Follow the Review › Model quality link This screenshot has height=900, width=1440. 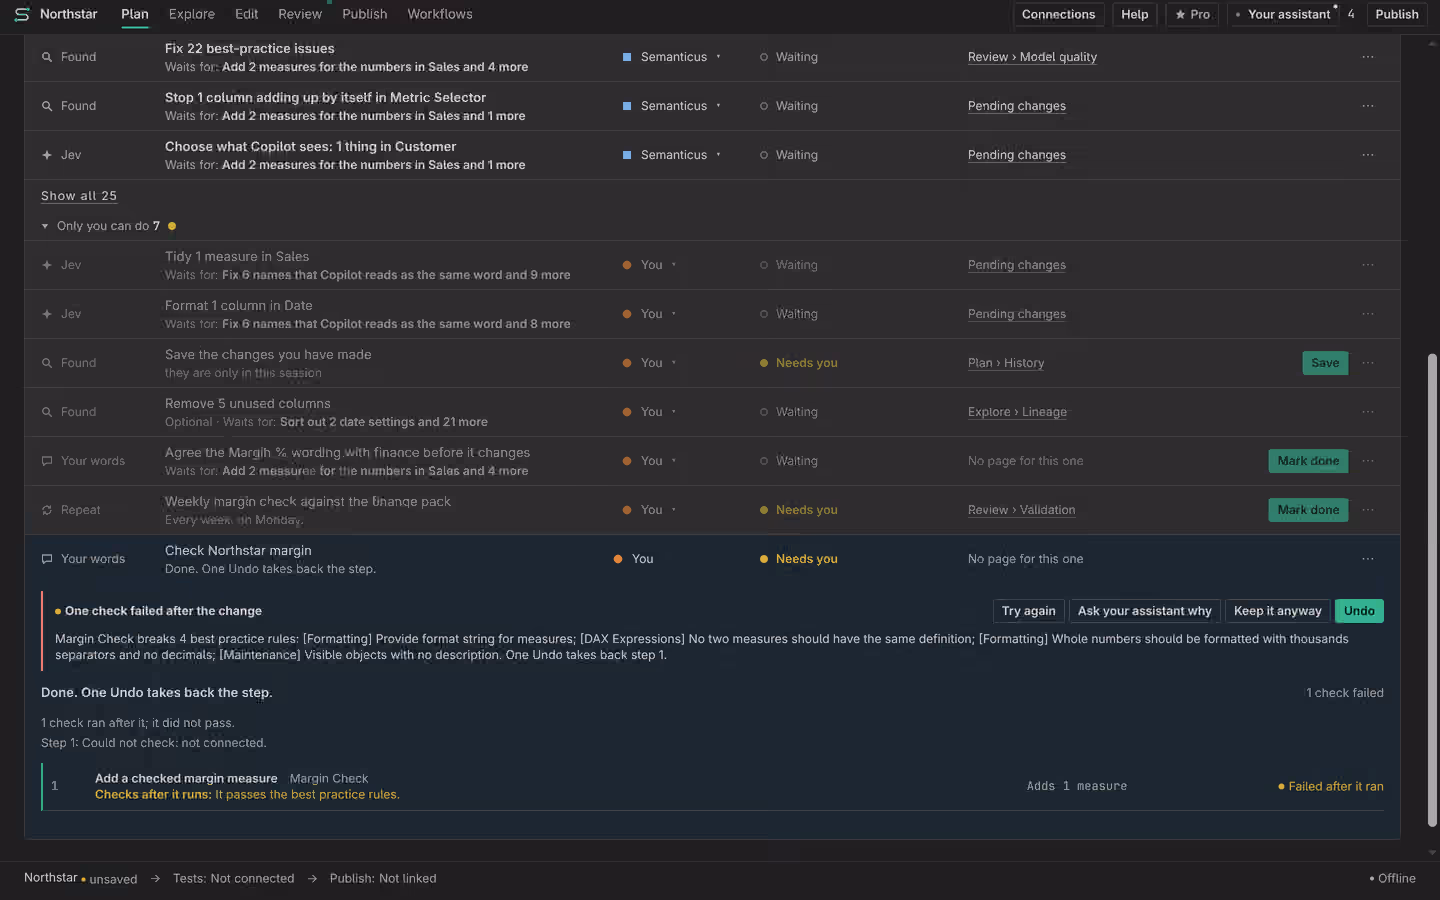pyautogui.click(x=1032, y=57)
